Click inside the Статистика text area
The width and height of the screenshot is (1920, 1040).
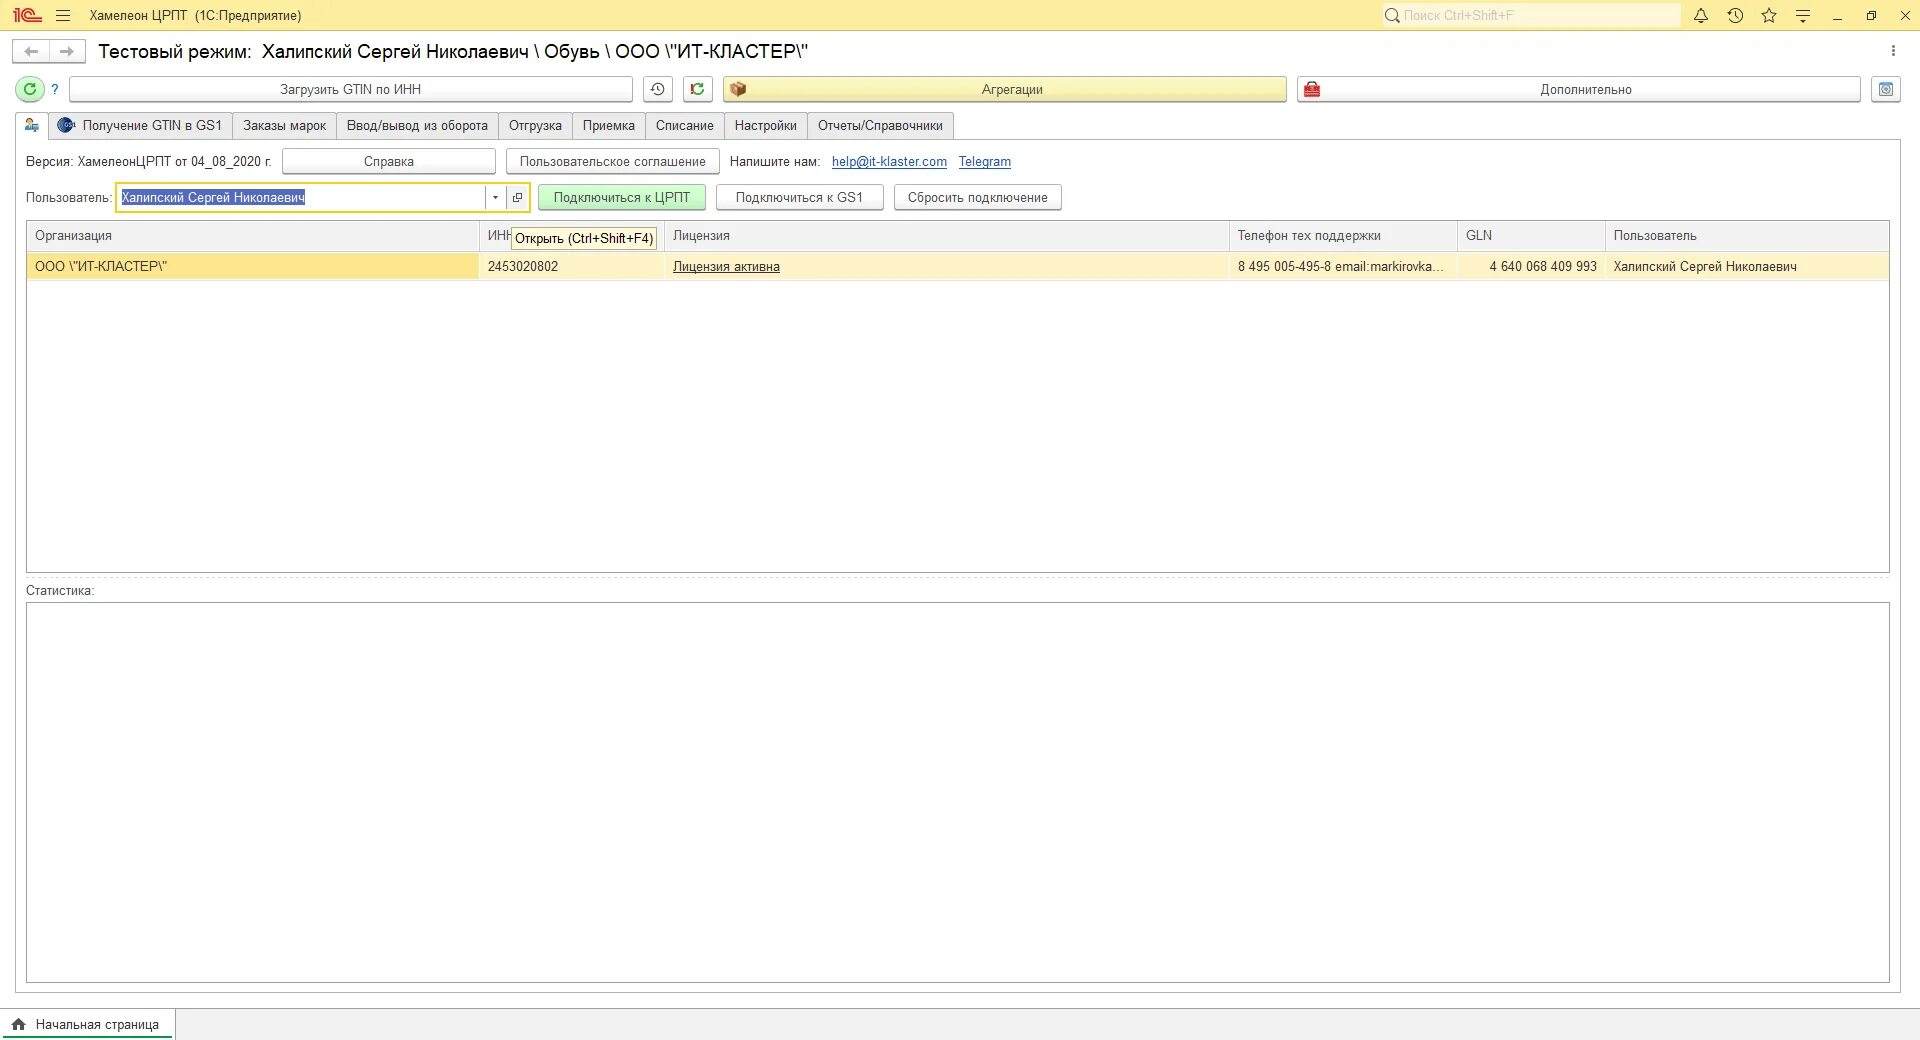coord(957,792)
